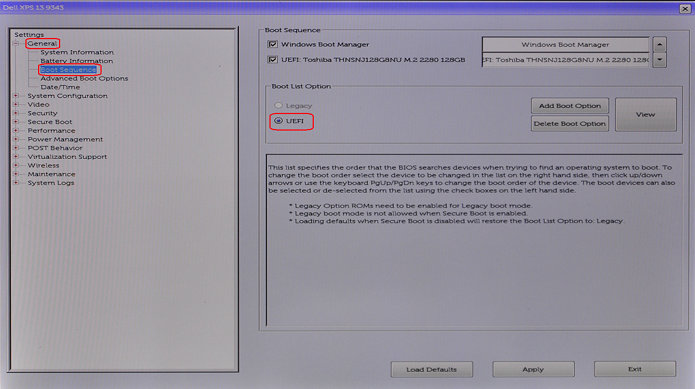Expand the POST Behavior node
695x389 pixels.
(16, 148)
